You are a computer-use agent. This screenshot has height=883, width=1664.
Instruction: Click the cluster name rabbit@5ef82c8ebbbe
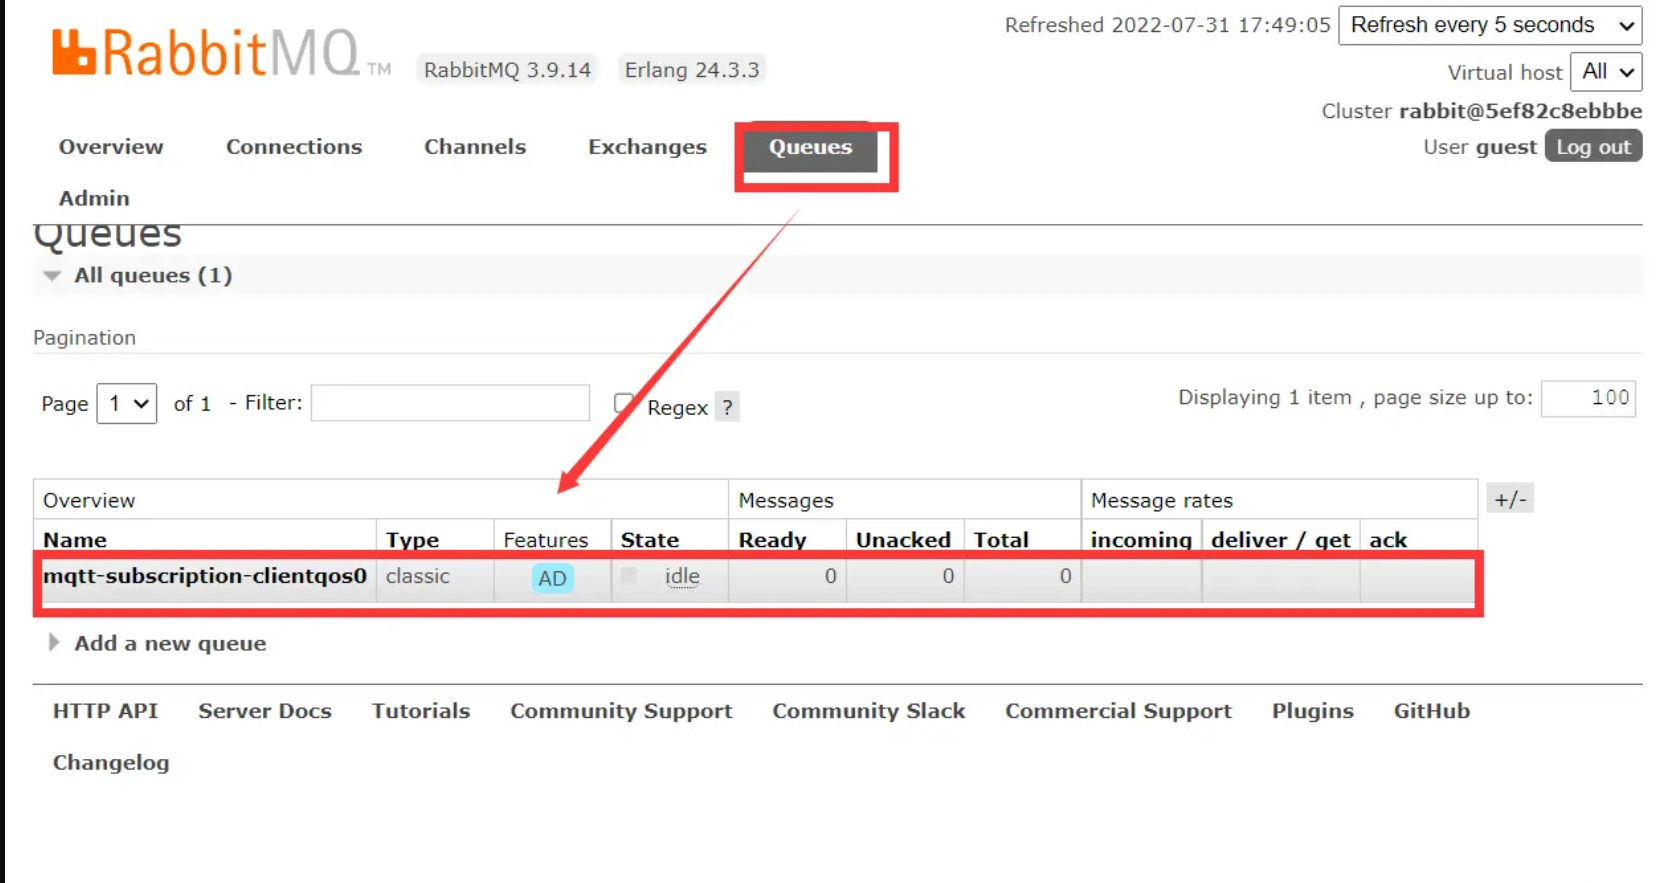1520,111
